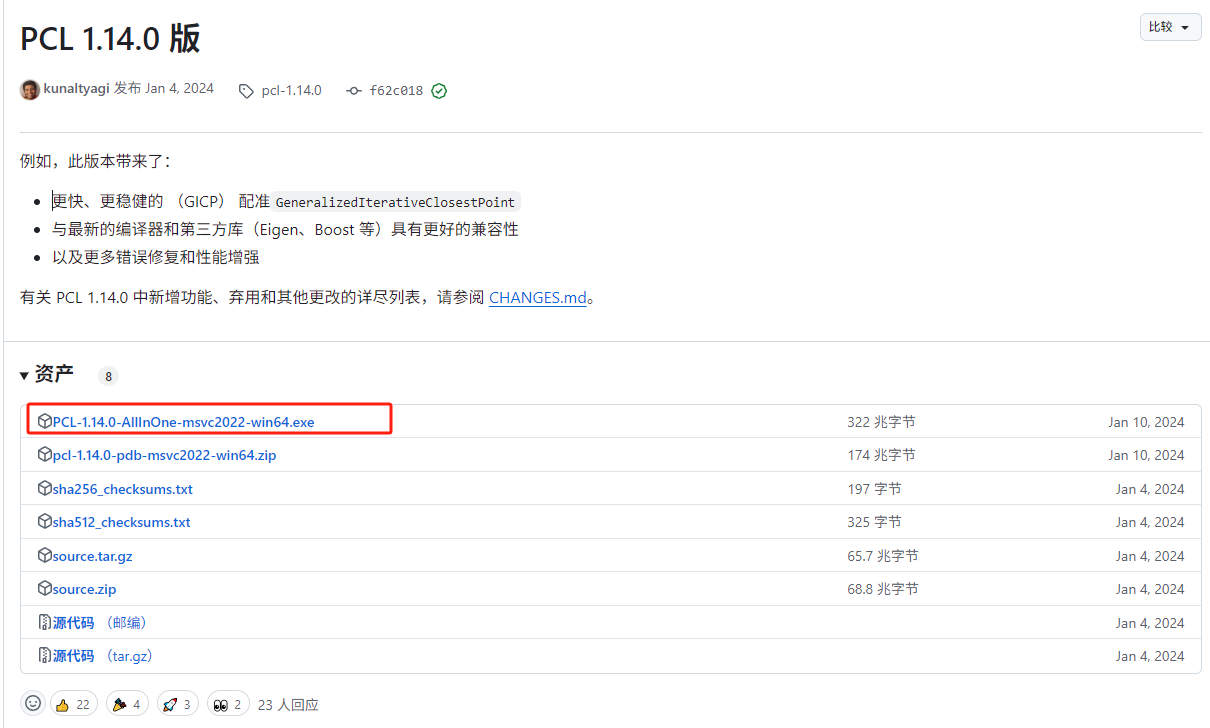Open the 比较 dropdown

1170,27
